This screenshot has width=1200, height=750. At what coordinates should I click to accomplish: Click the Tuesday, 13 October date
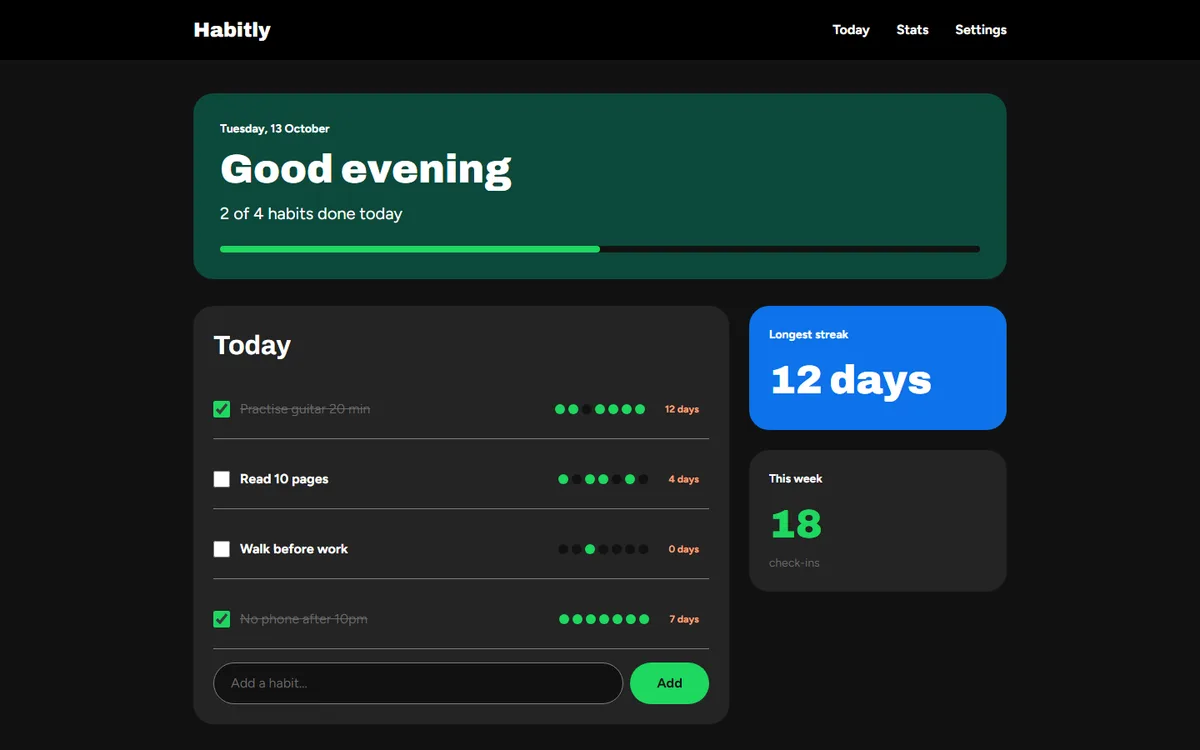tap(275, 128)
